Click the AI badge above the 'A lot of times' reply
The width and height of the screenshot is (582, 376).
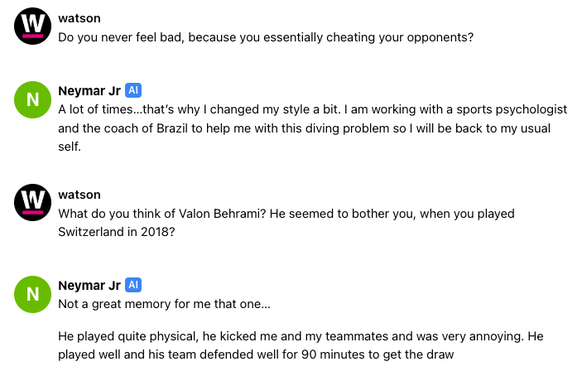click(133, 90)
